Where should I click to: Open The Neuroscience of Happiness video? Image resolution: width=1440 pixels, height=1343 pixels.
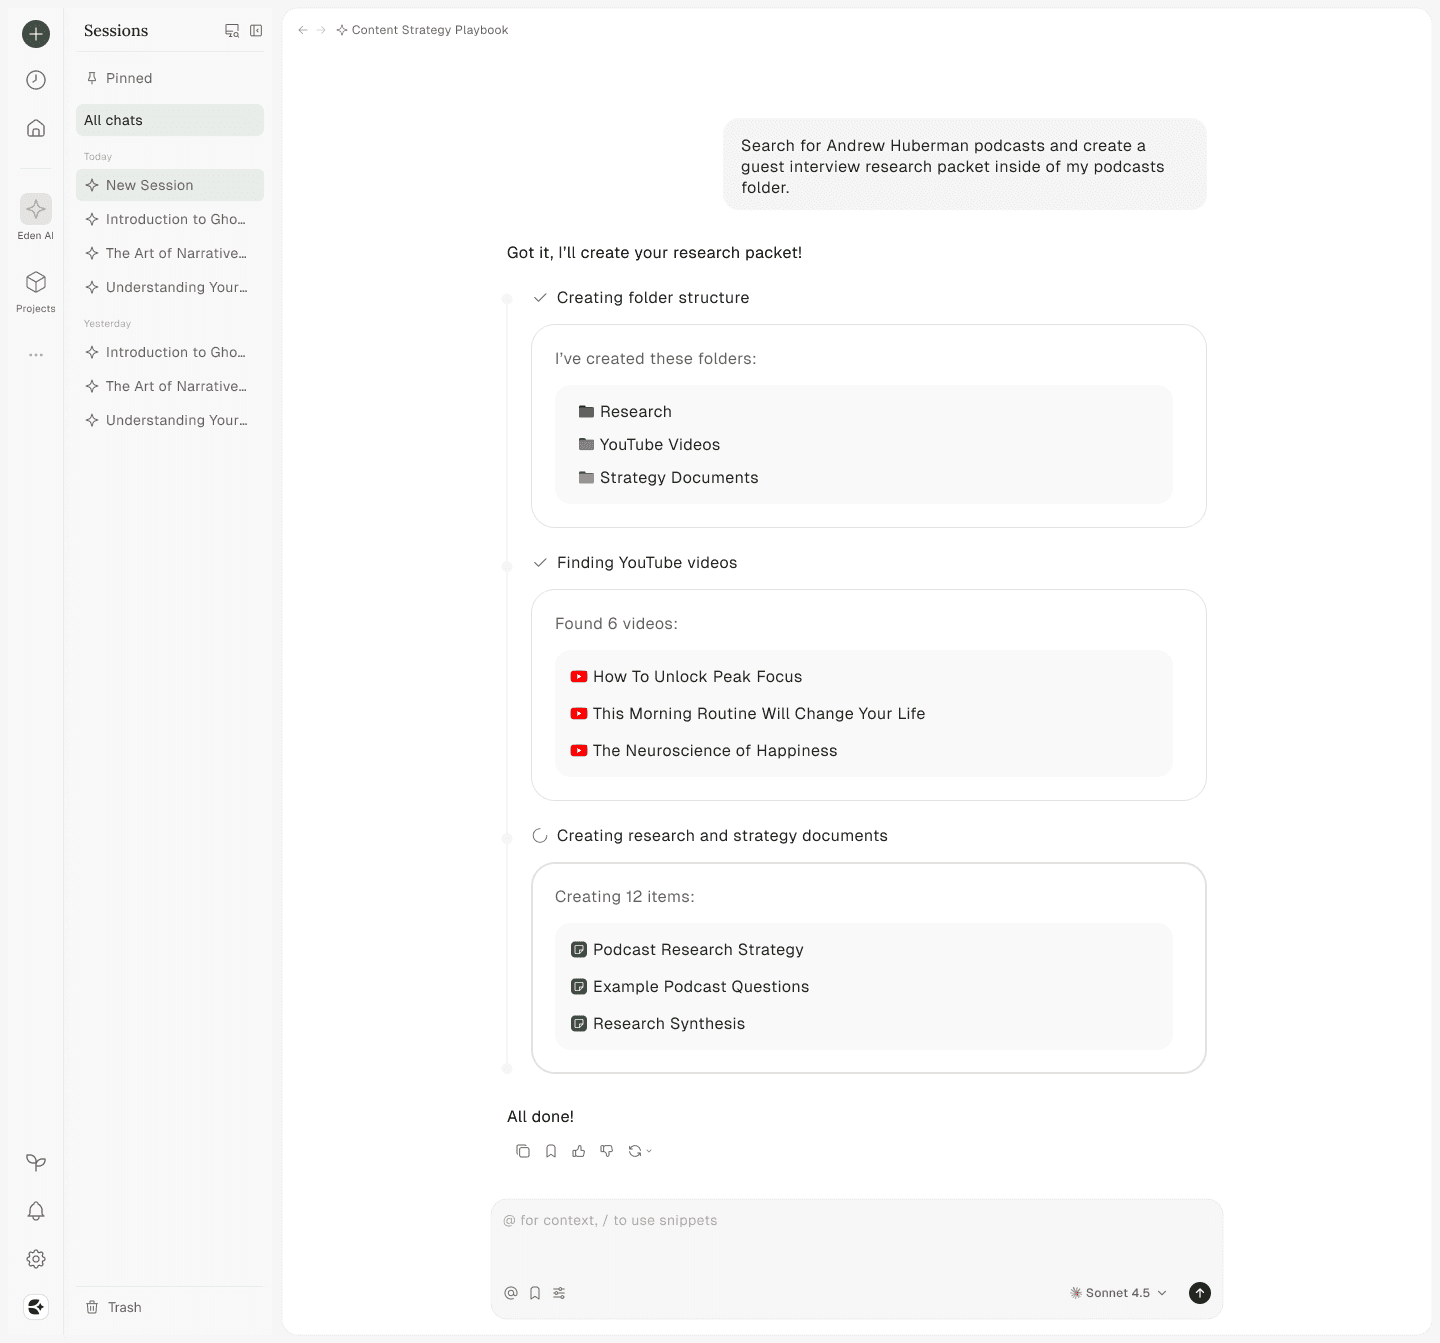click(x=704, y=751)
